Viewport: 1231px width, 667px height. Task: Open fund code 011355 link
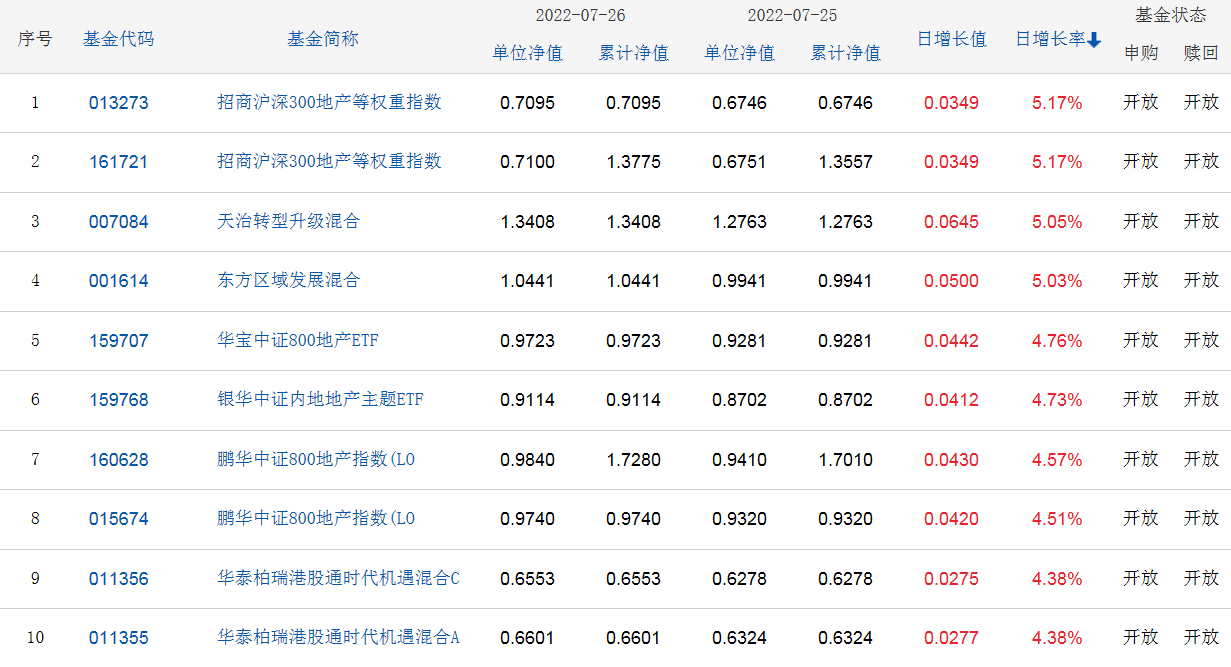[x=118, y=638]
